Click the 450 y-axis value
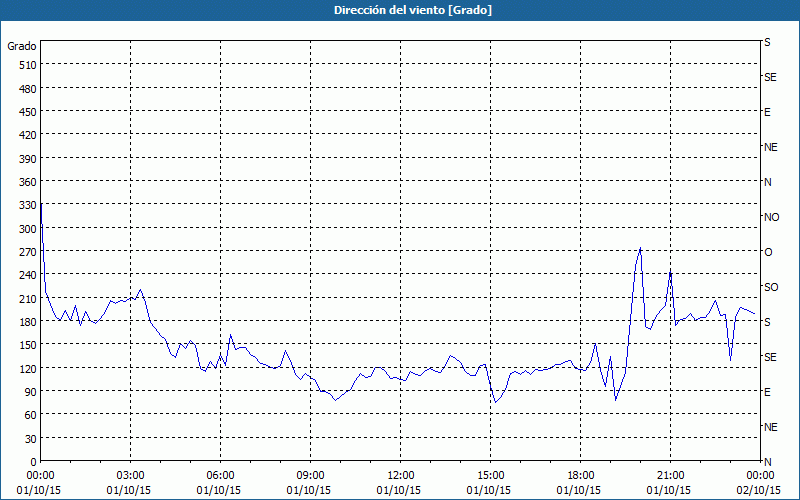Screen dimensions: 800x500 [x=27, y=112]
